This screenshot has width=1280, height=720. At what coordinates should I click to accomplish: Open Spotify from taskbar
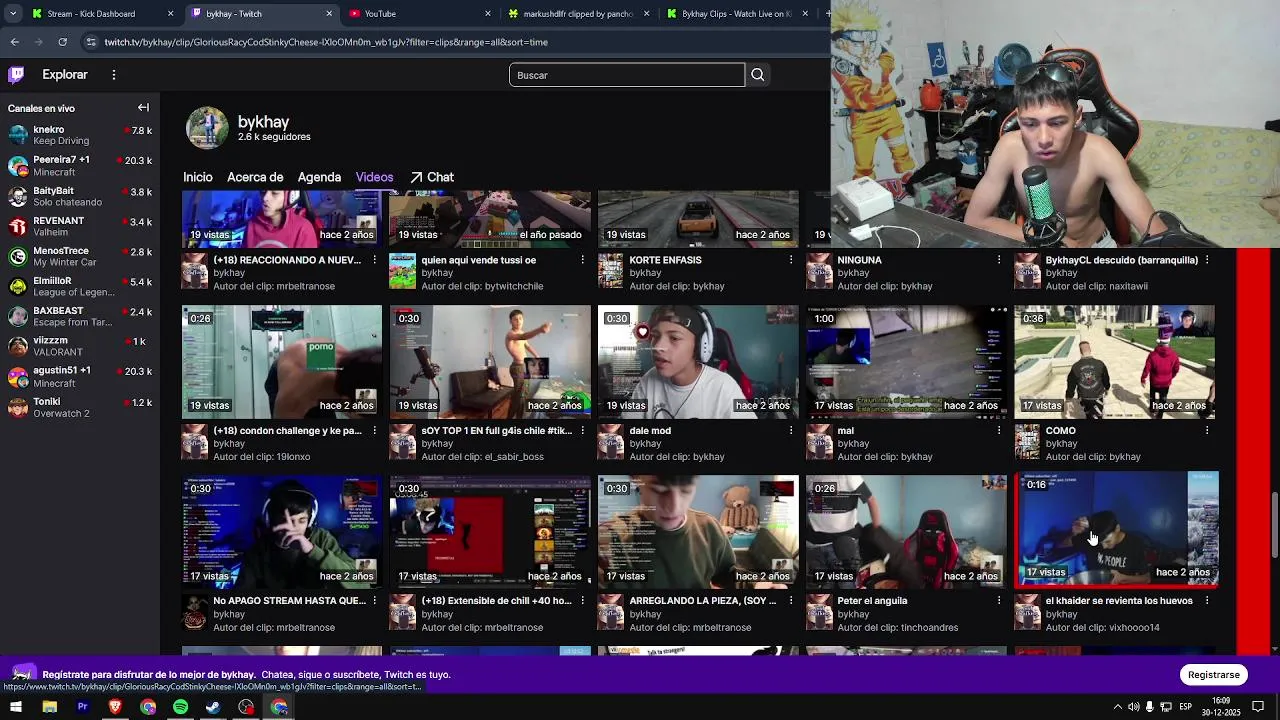coord(180,707)
